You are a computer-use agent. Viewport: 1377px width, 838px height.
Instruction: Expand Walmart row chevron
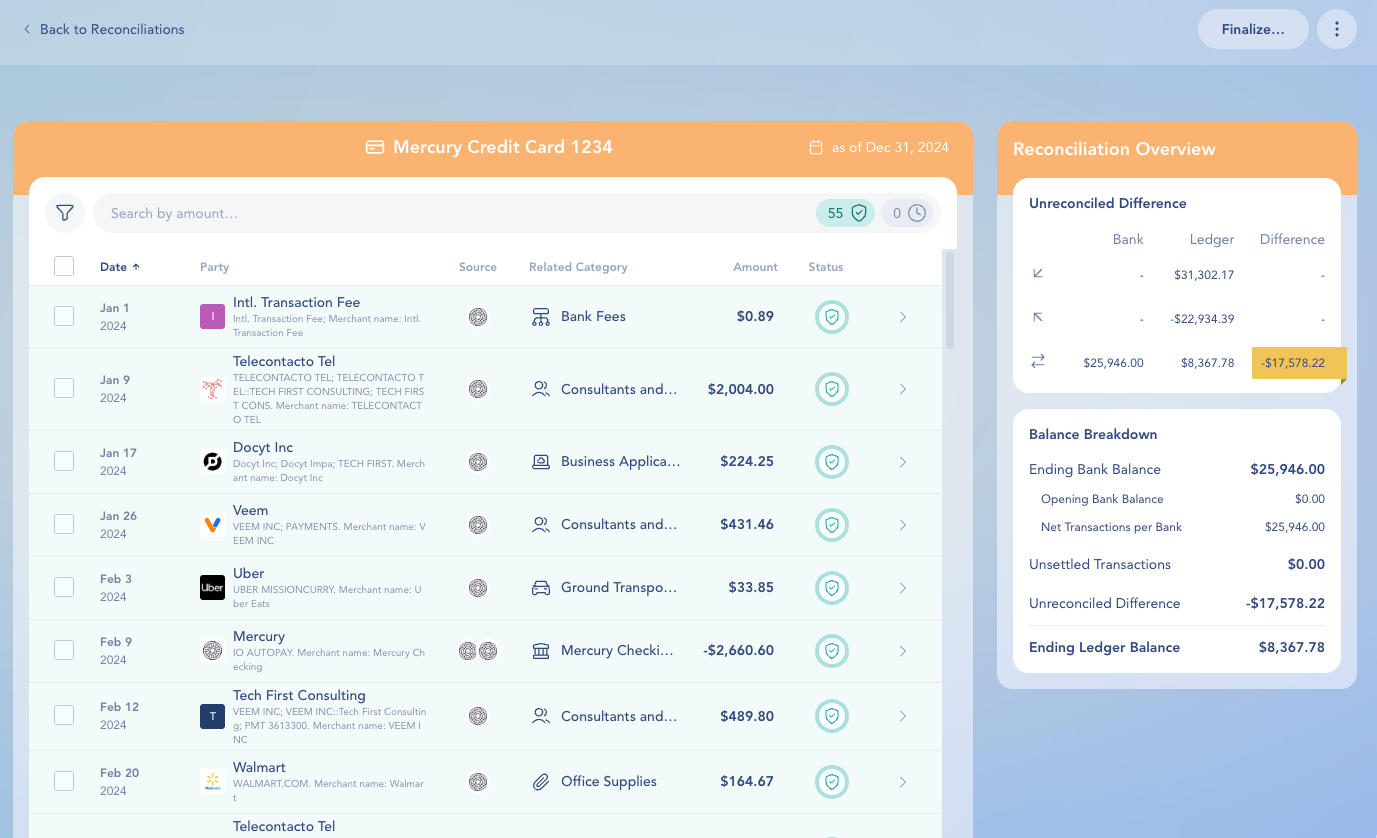pyautogui.click(x=903, y=782)
